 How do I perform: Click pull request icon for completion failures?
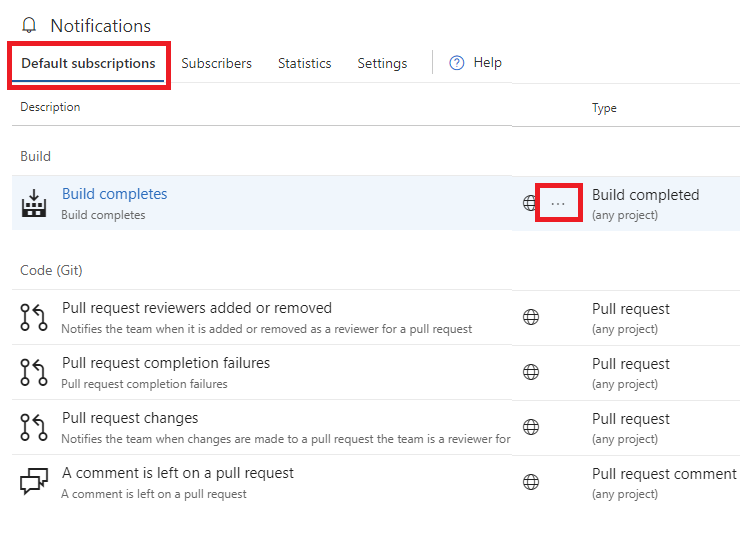tap(34, 372)
